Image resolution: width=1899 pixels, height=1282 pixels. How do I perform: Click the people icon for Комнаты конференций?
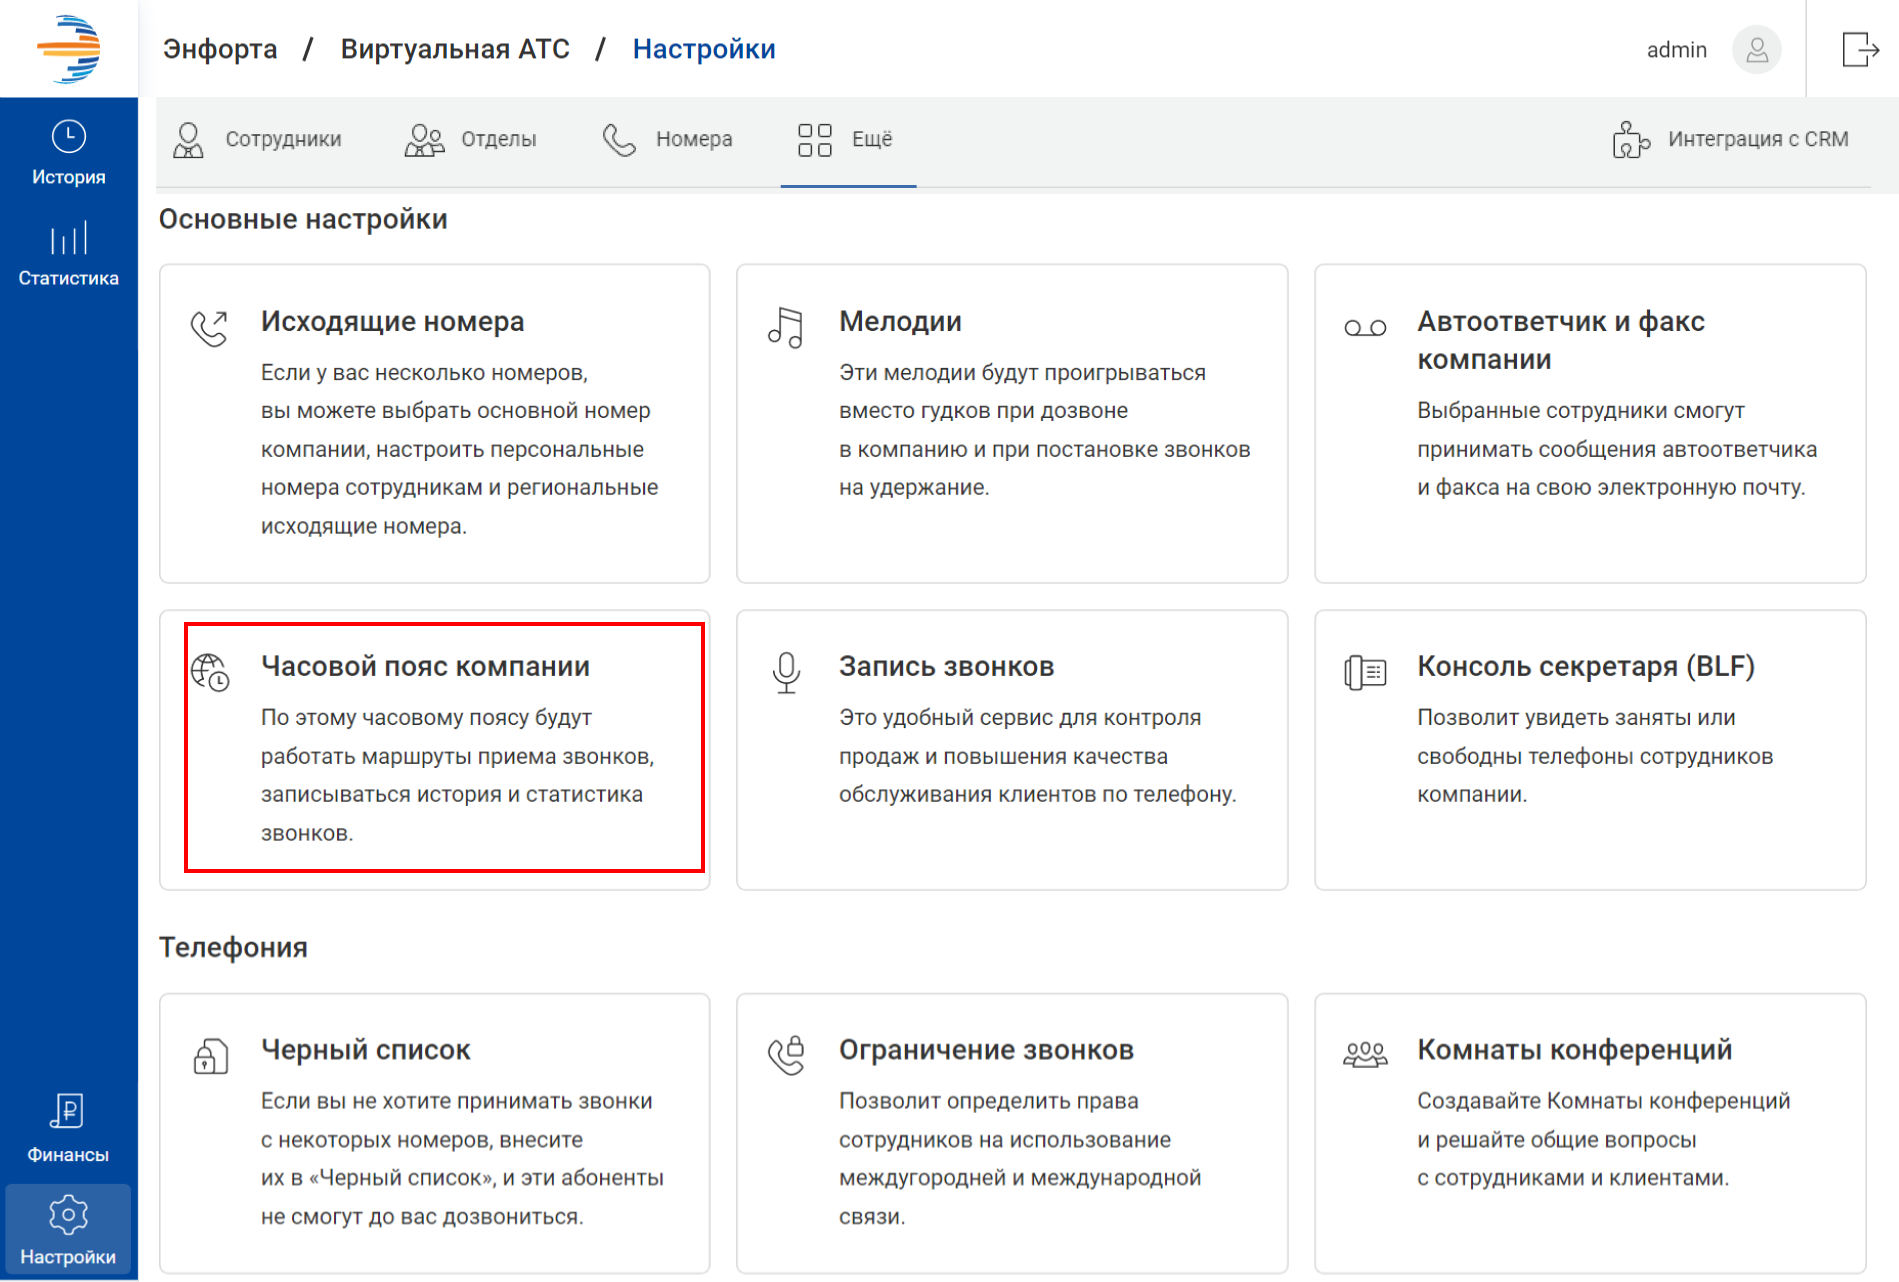pos(1365,1055)
